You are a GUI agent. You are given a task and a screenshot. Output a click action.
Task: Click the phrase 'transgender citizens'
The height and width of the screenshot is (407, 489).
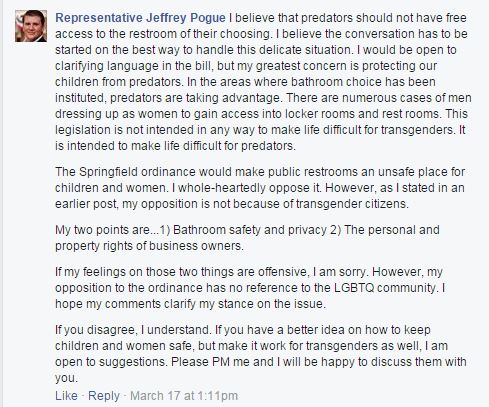point(351,204)
